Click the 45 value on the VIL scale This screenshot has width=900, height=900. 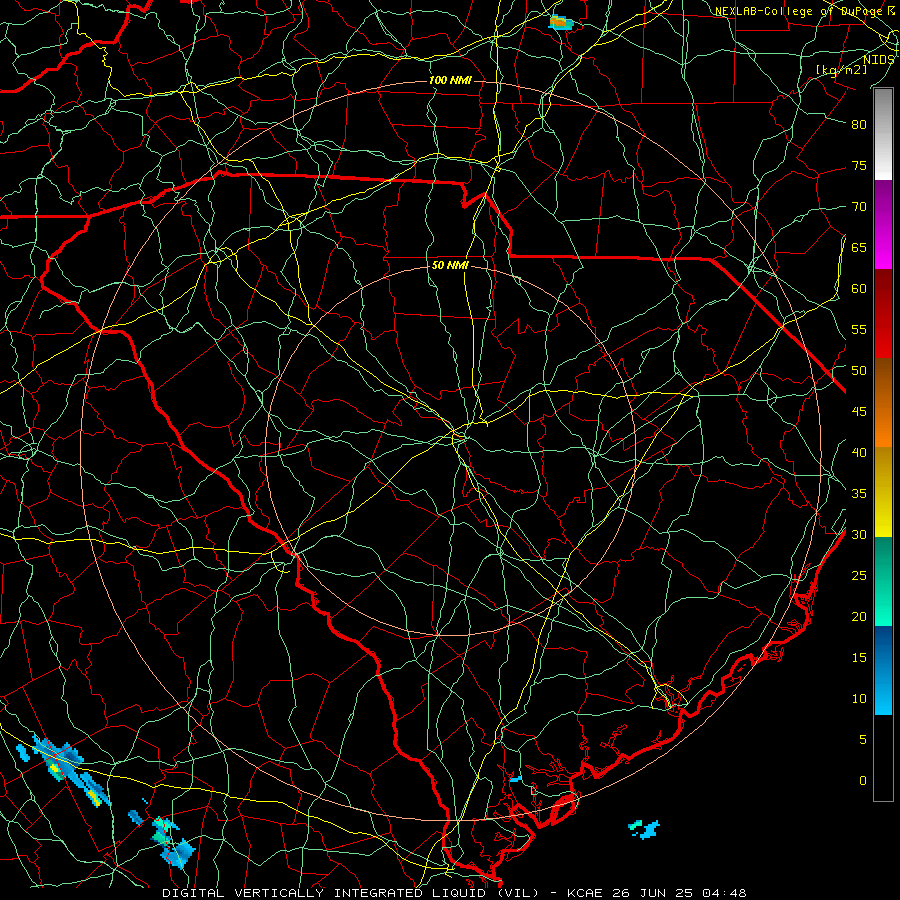point(859,412)
